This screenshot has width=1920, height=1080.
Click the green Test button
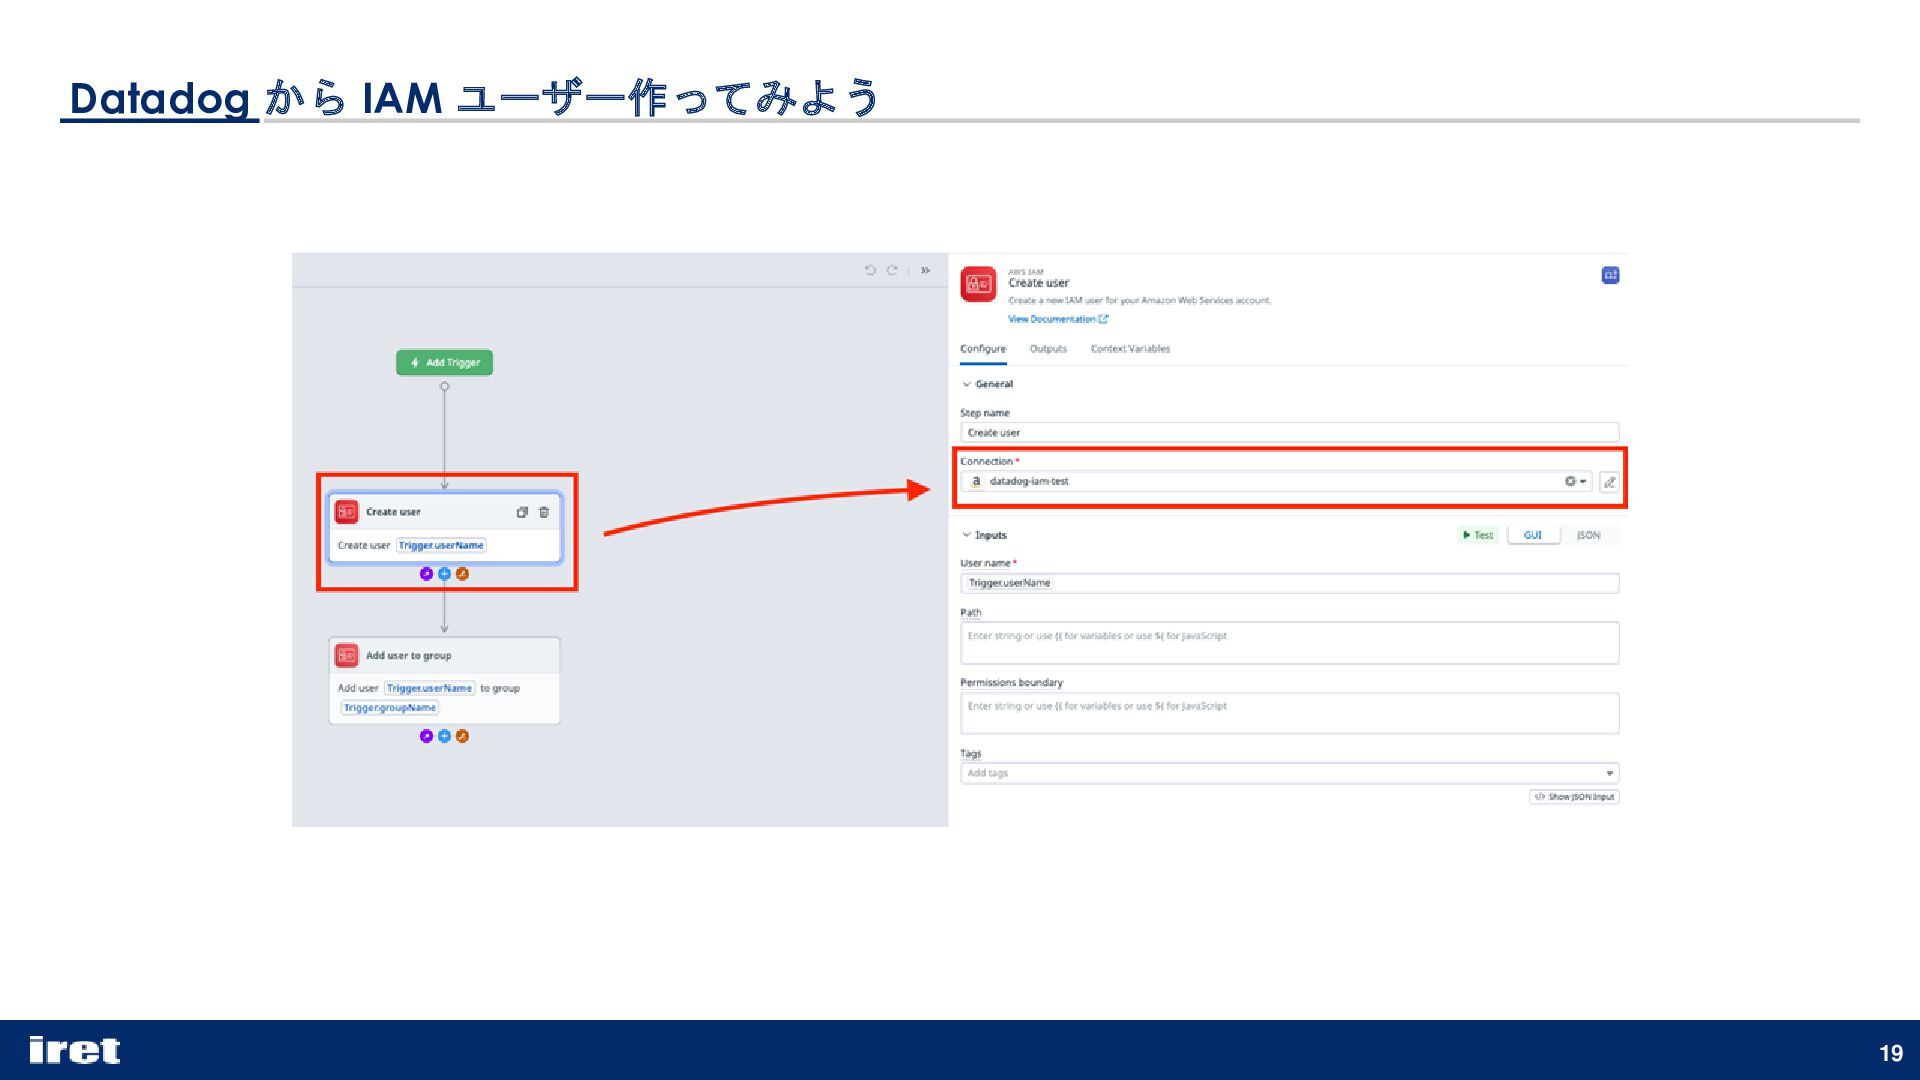(1478, 535)
